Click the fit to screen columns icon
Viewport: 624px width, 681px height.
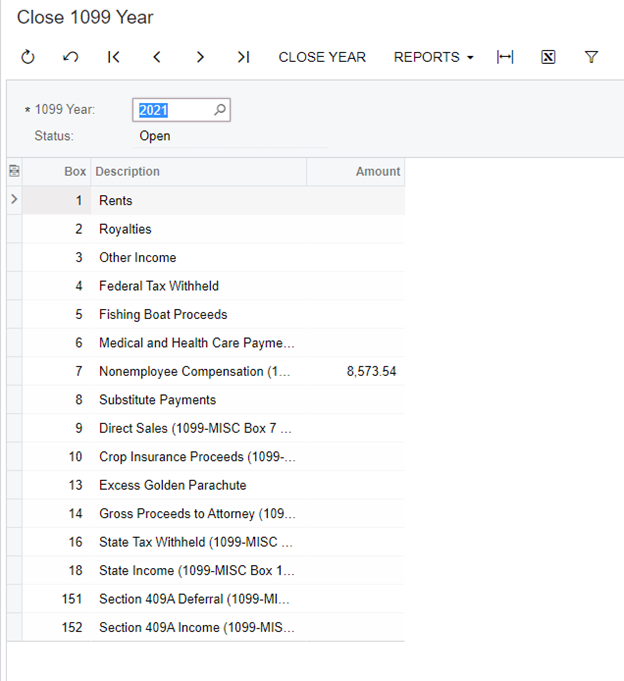coord(505,57)
